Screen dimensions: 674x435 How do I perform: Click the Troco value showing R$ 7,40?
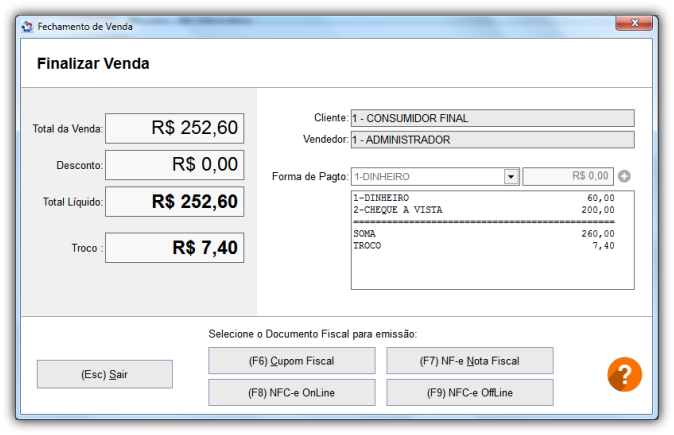tap(174, 248)
